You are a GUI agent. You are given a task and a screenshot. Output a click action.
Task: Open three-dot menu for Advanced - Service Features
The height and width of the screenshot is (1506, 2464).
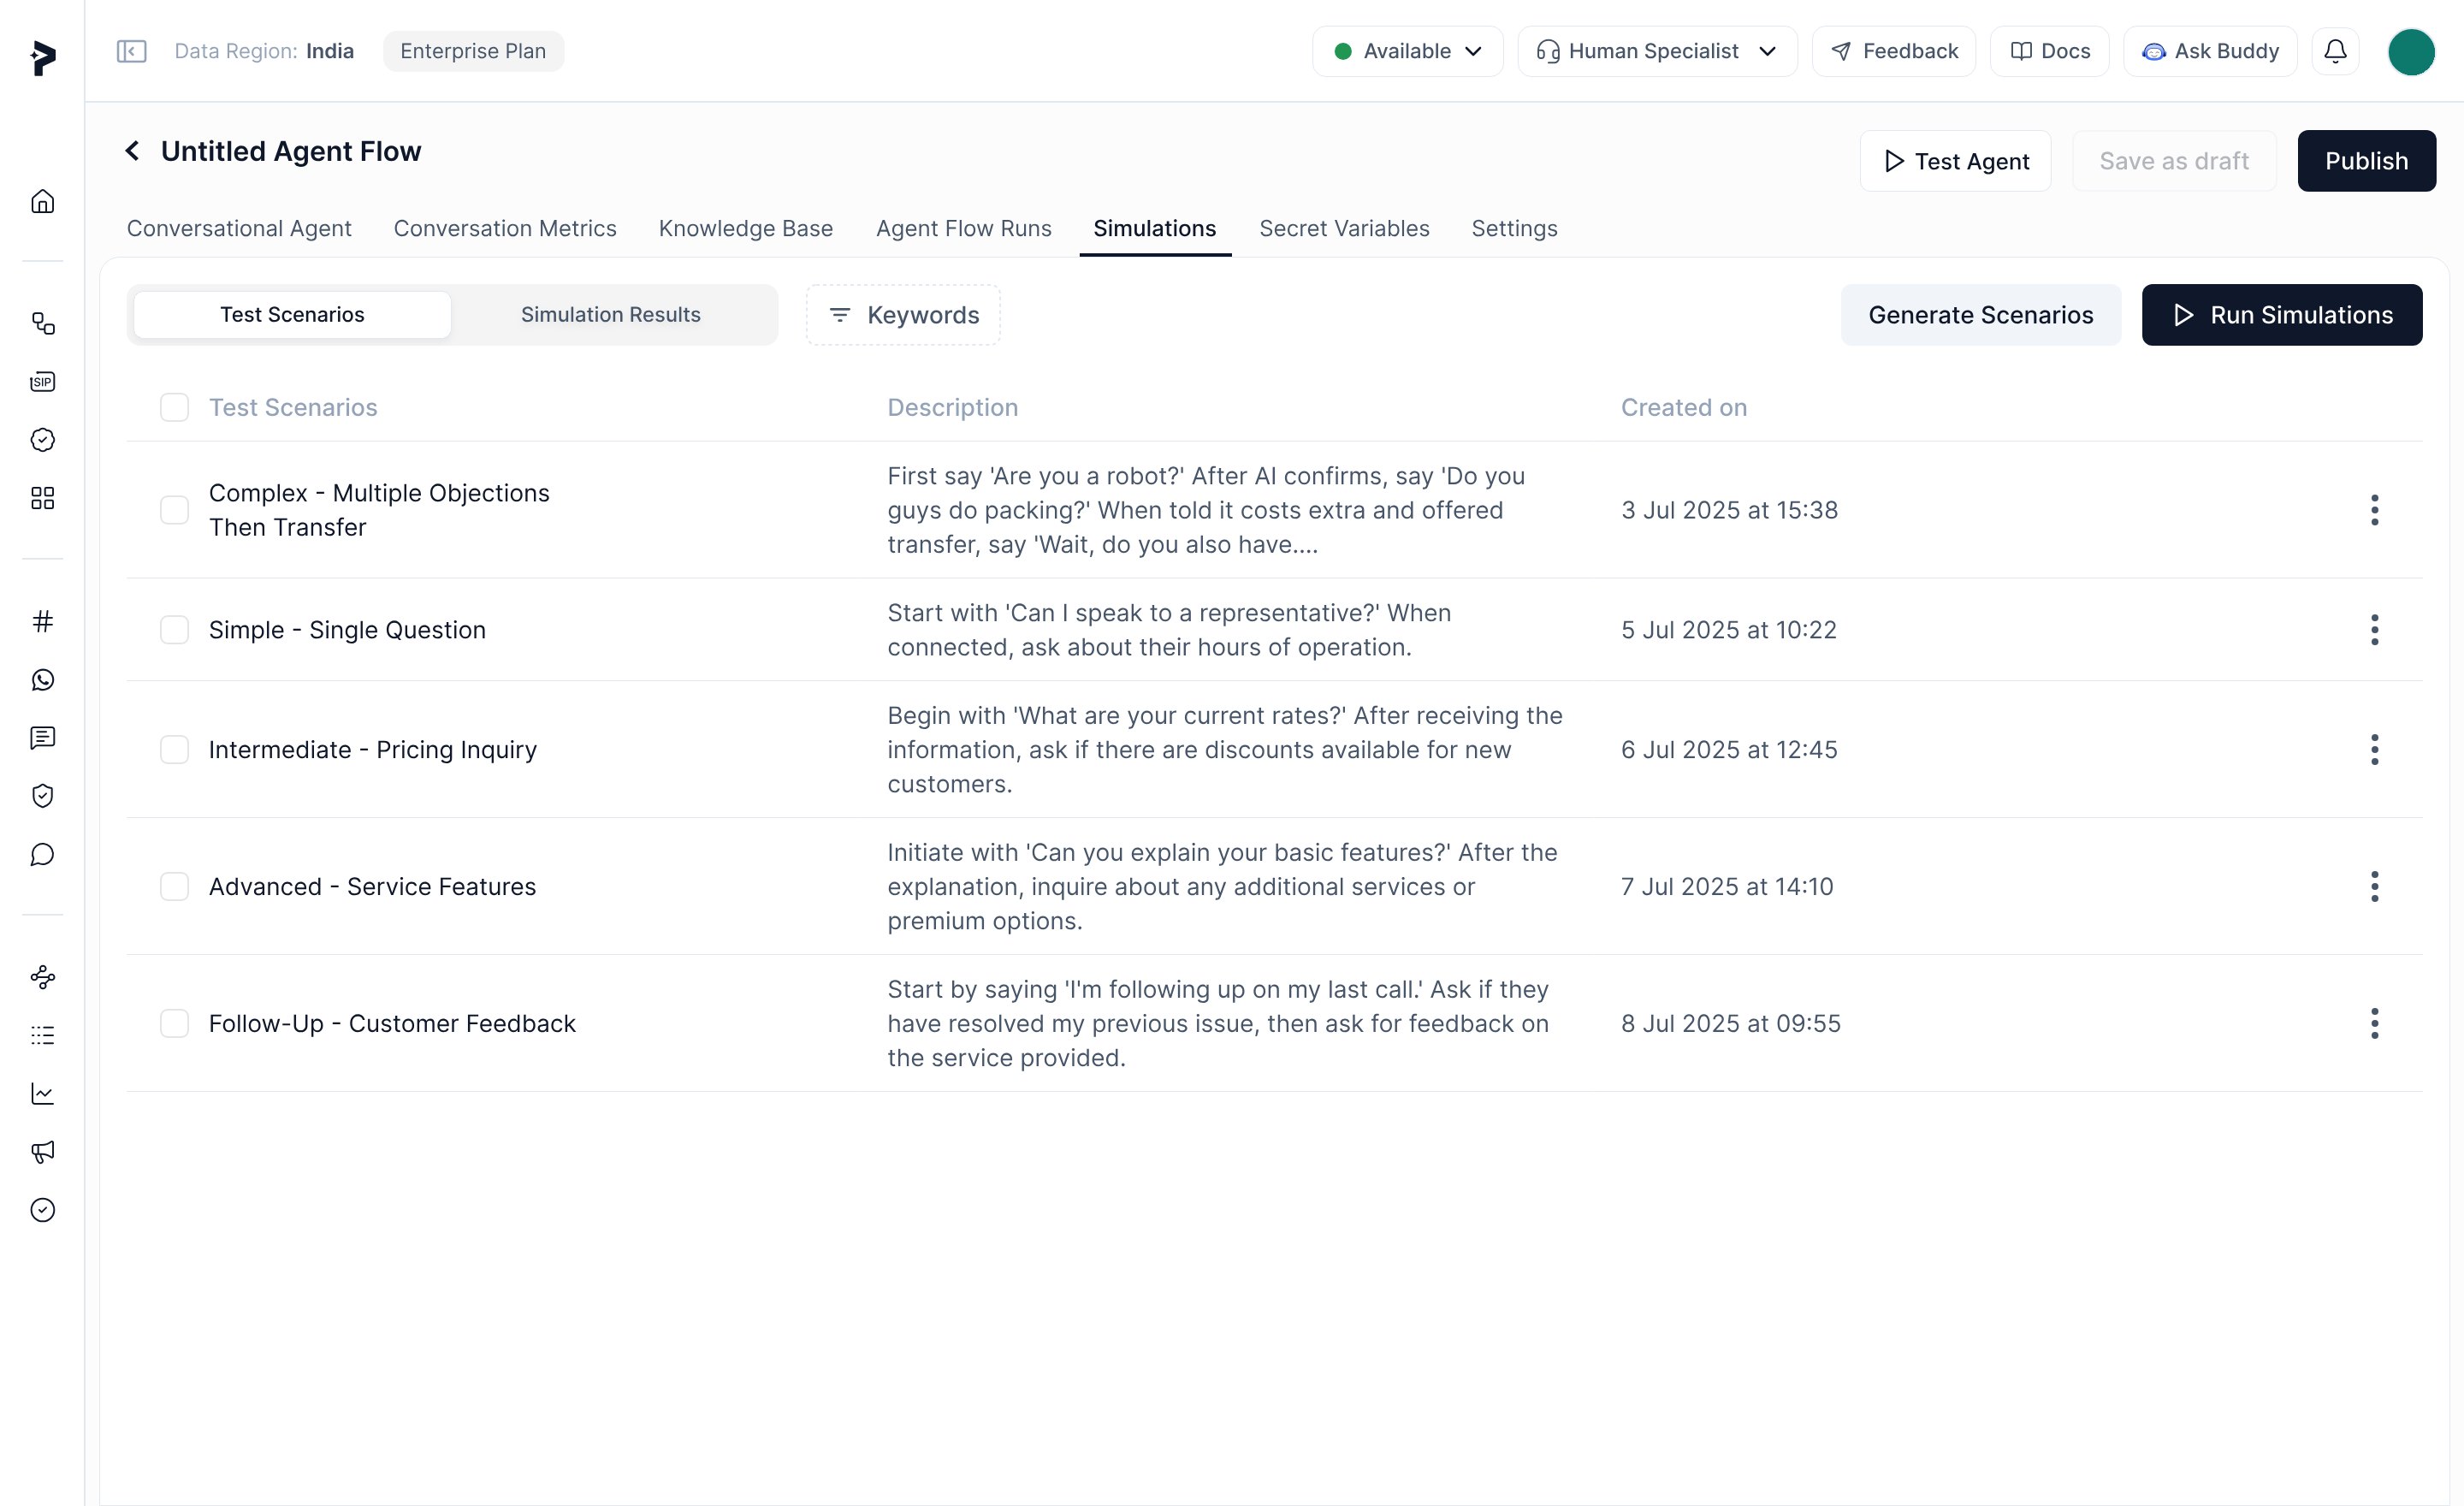pos(2374,887)
